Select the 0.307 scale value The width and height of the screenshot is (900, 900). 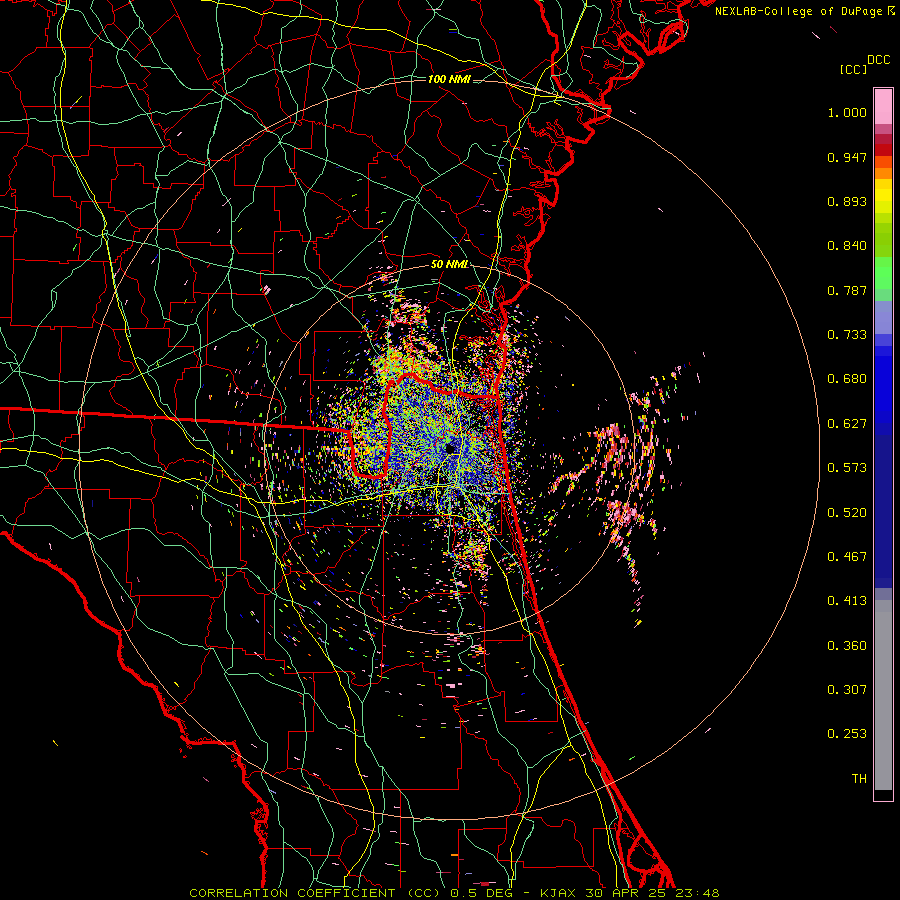pyautogui.click(x=847, y=690)
